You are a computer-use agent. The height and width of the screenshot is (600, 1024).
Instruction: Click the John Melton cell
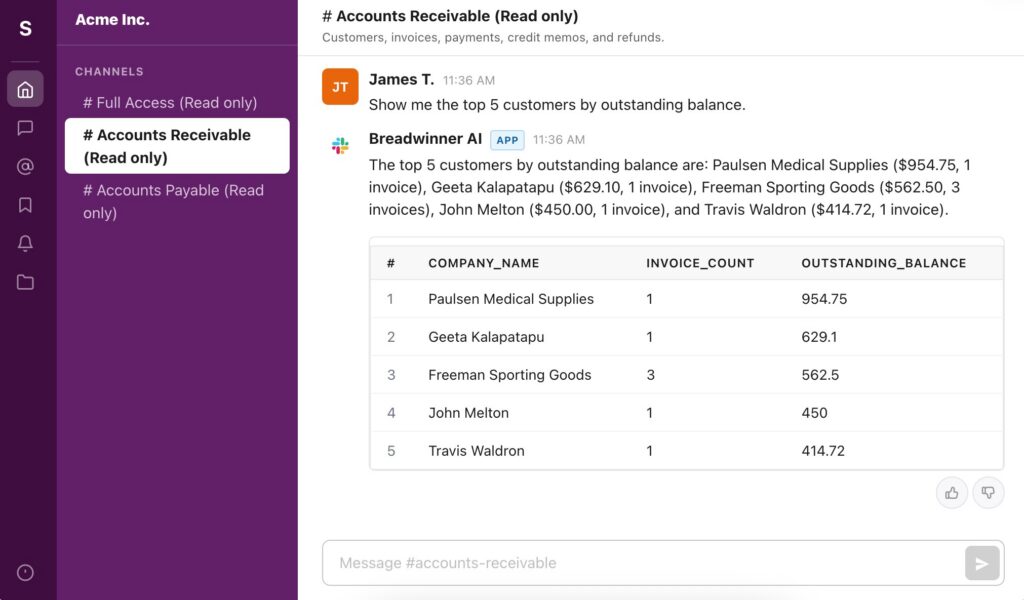tap(468, 413)
